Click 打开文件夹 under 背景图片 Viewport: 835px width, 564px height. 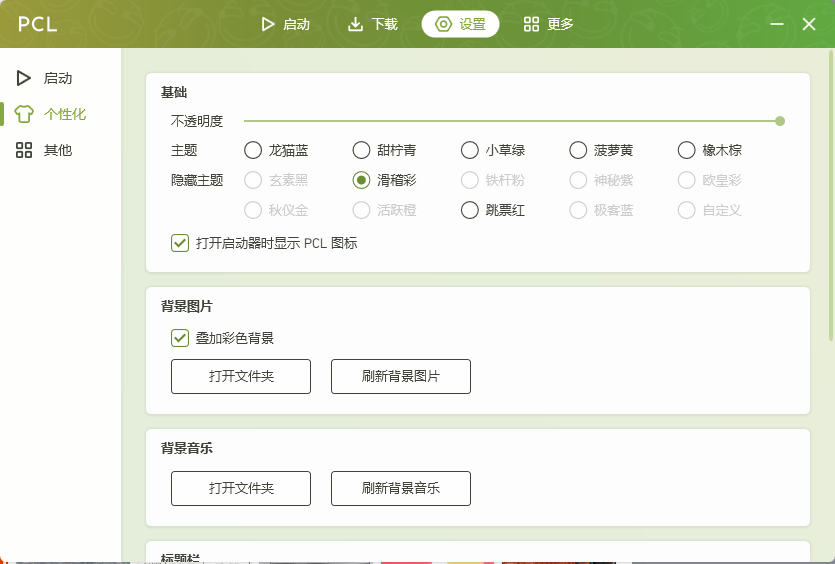pos(241,377)
